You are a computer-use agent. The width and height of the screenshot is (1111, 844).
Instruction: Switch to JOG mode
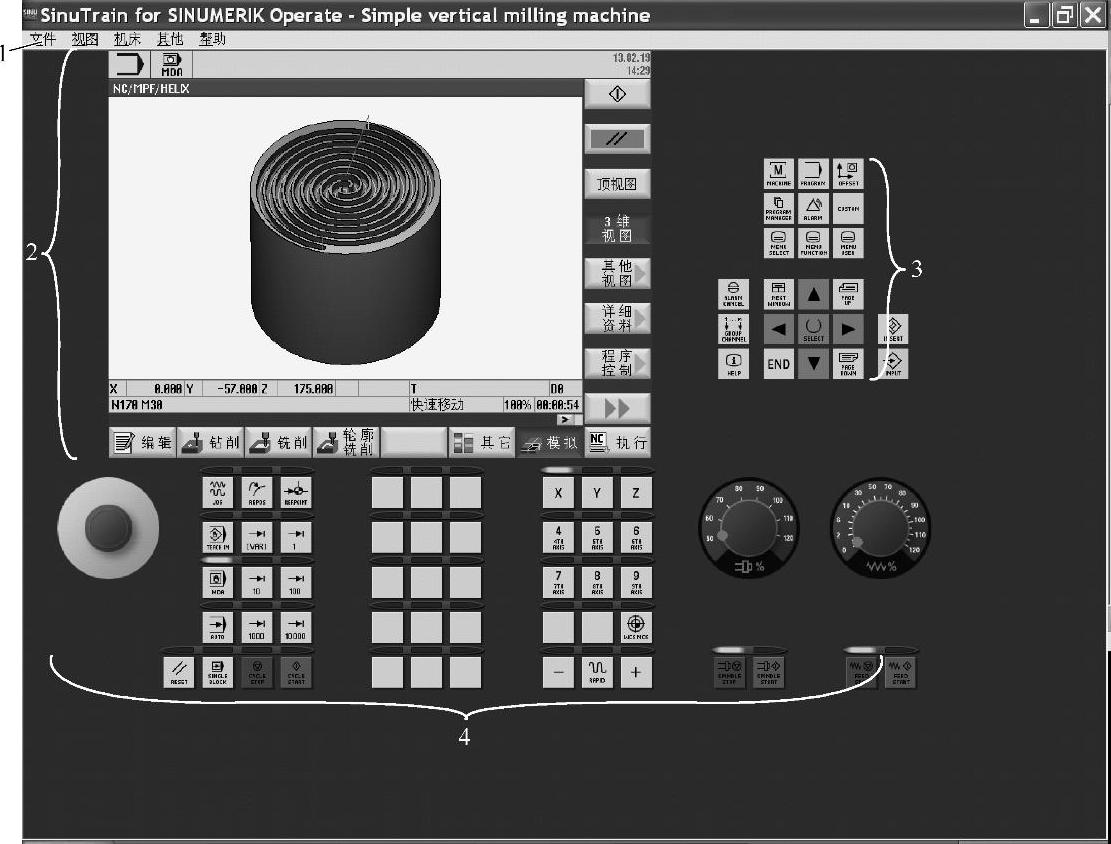click(x=217, y=491)
